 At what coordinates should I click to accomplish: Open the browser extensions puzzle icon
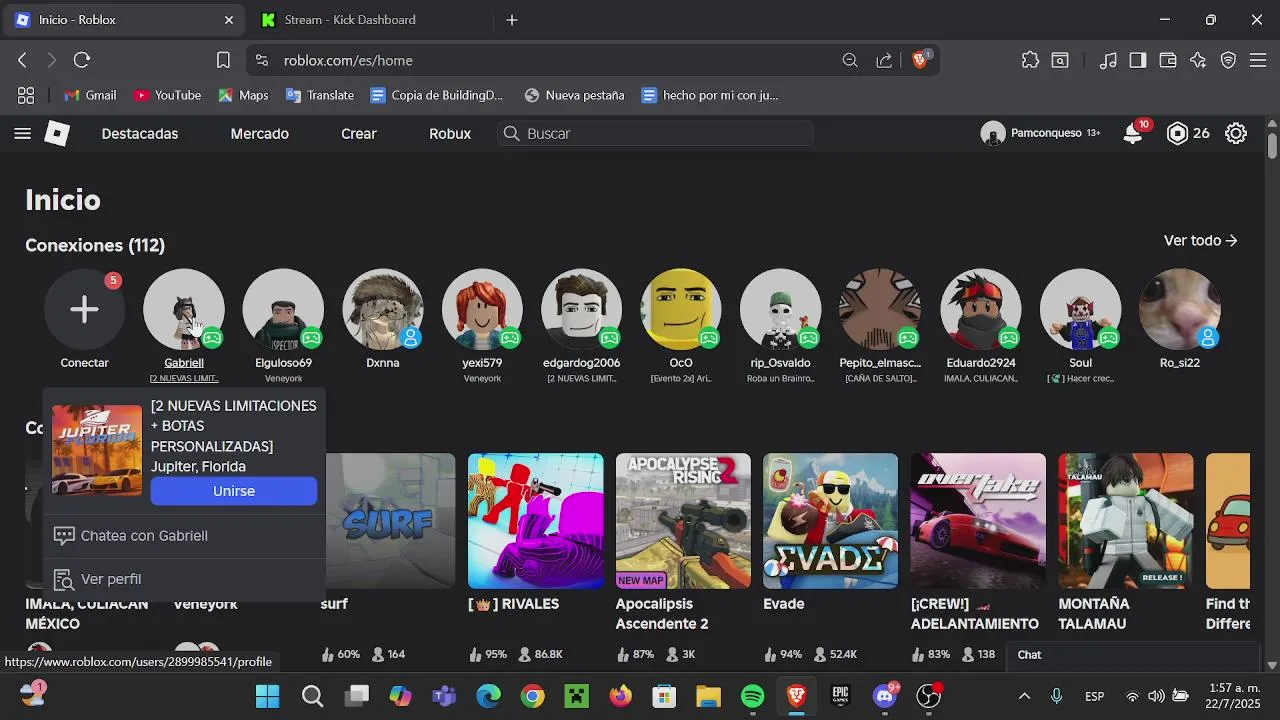point(1030,60)
